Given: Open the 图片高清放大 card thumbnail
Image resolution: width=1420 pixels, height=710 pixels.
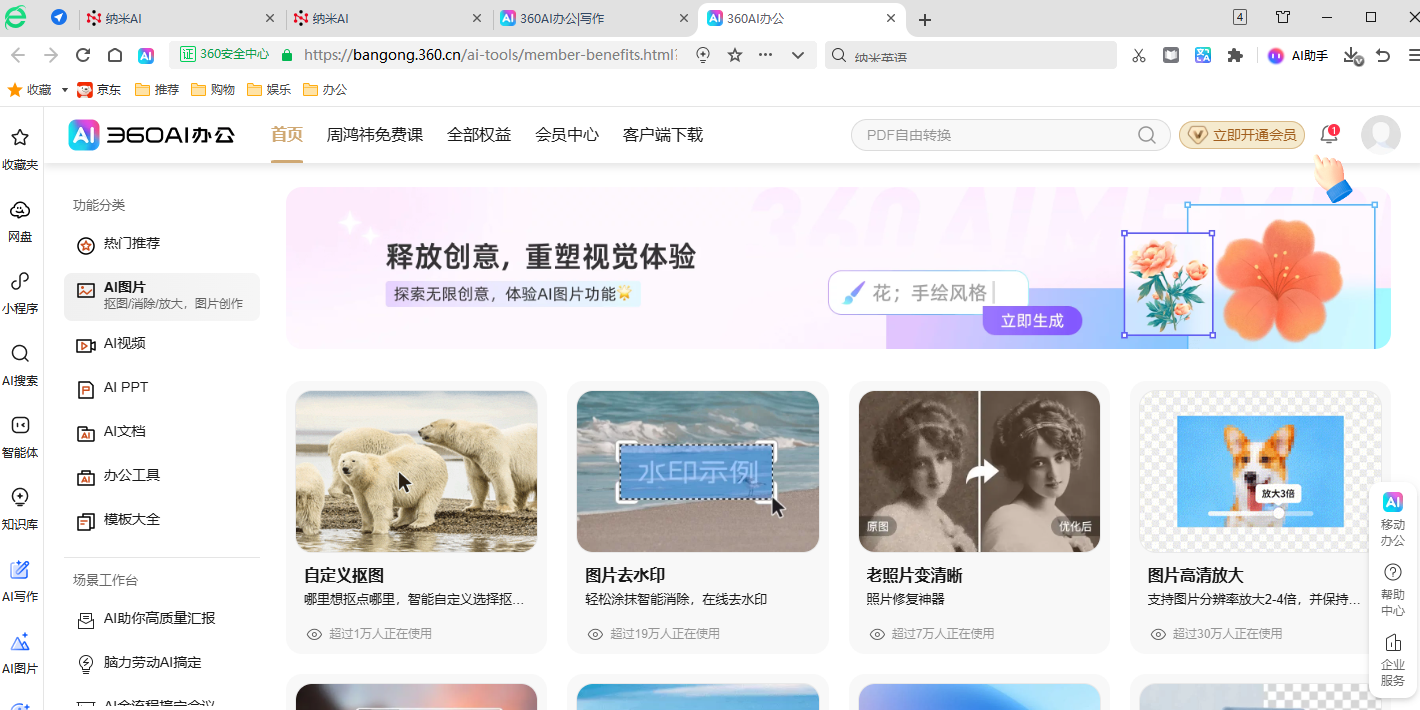Looking at the screenshot, I should coord(1260,471).
